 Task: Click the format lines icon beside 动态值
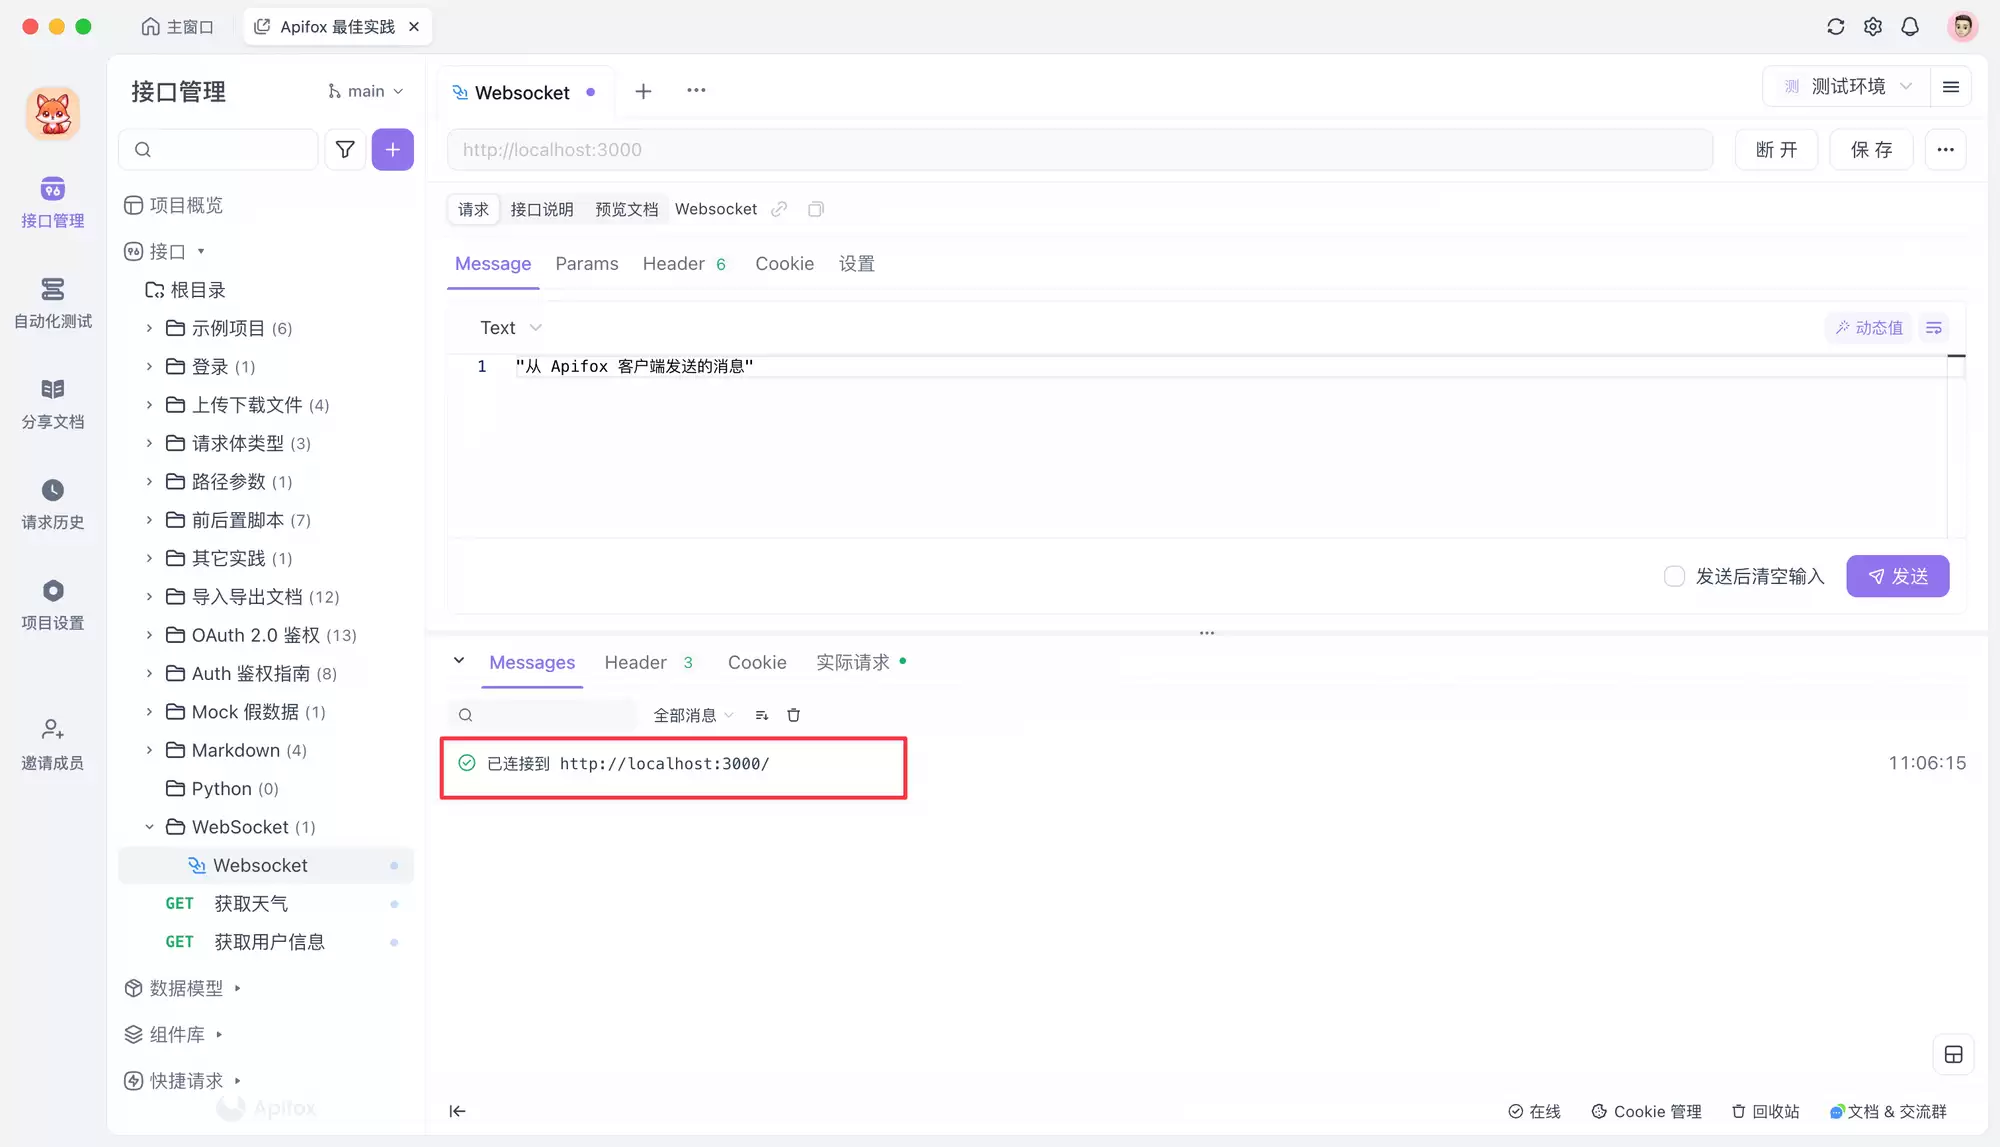click(1934, 328)
